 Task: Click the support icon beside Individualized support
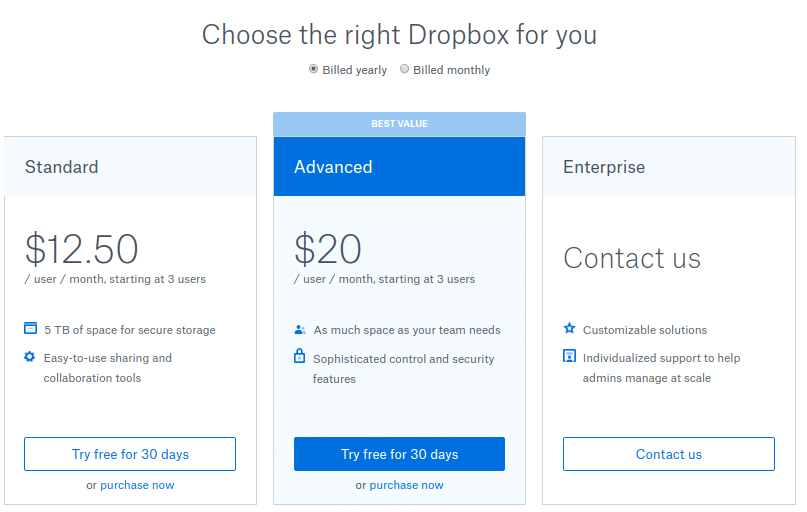coord(569,356)
